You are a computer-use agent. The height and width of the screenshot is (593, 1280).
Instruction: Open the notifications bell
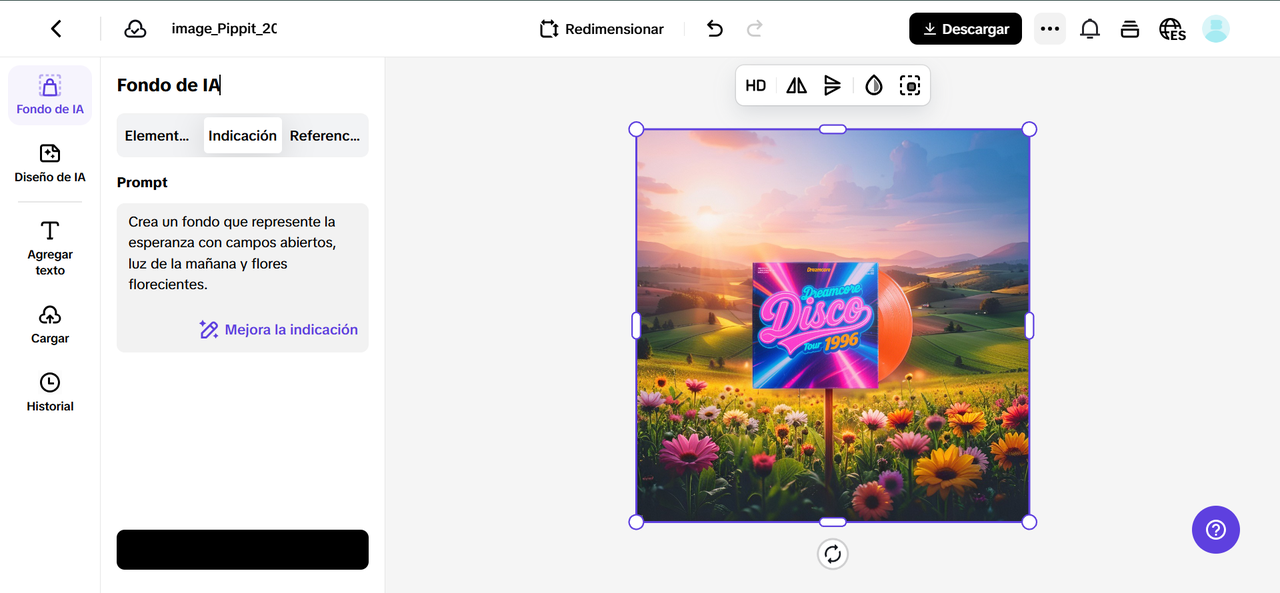[1090, 29]
